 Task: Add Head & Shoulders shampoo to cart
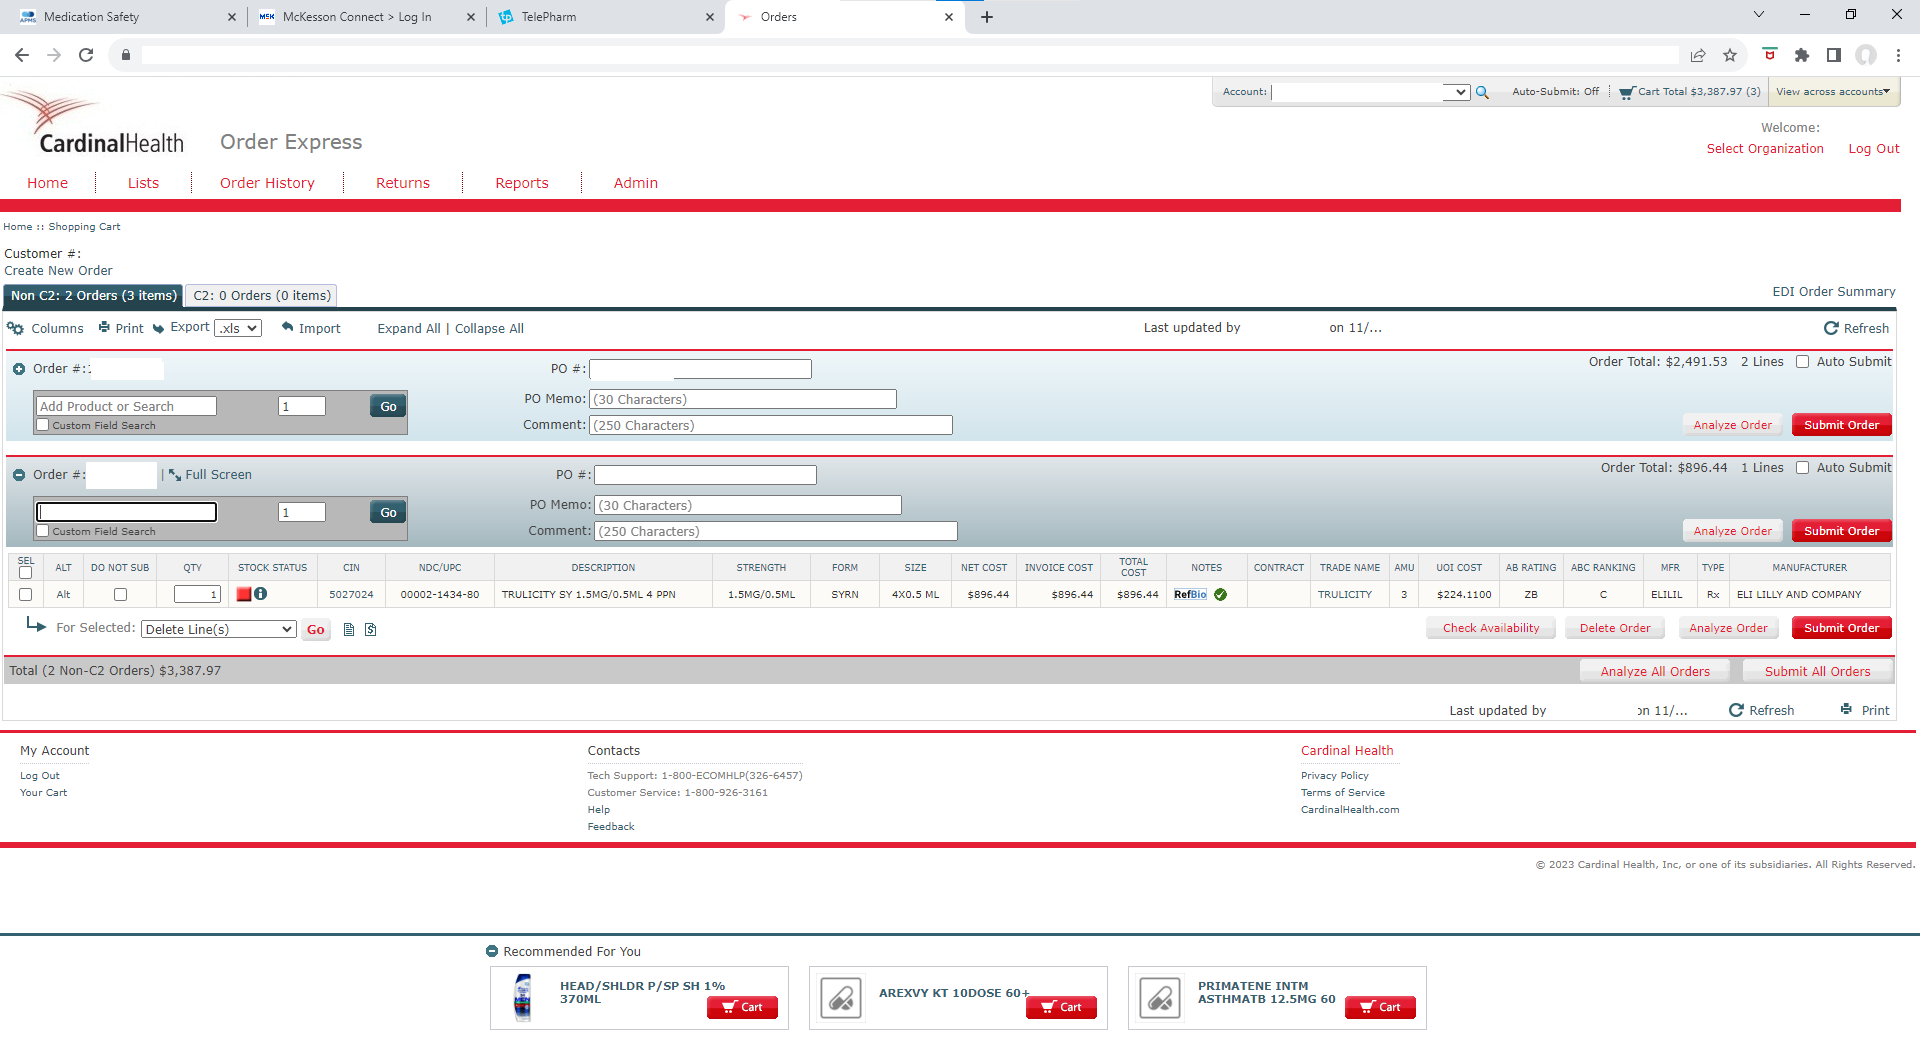(742, 1007)
